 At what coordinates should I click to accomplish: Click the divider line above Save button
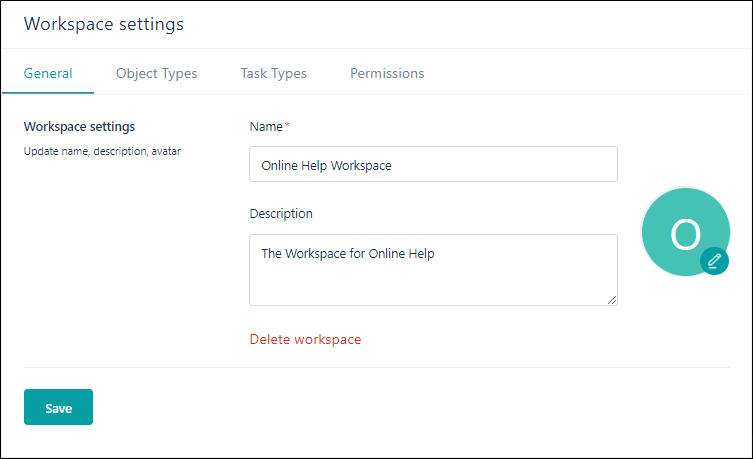click(377, 368)
